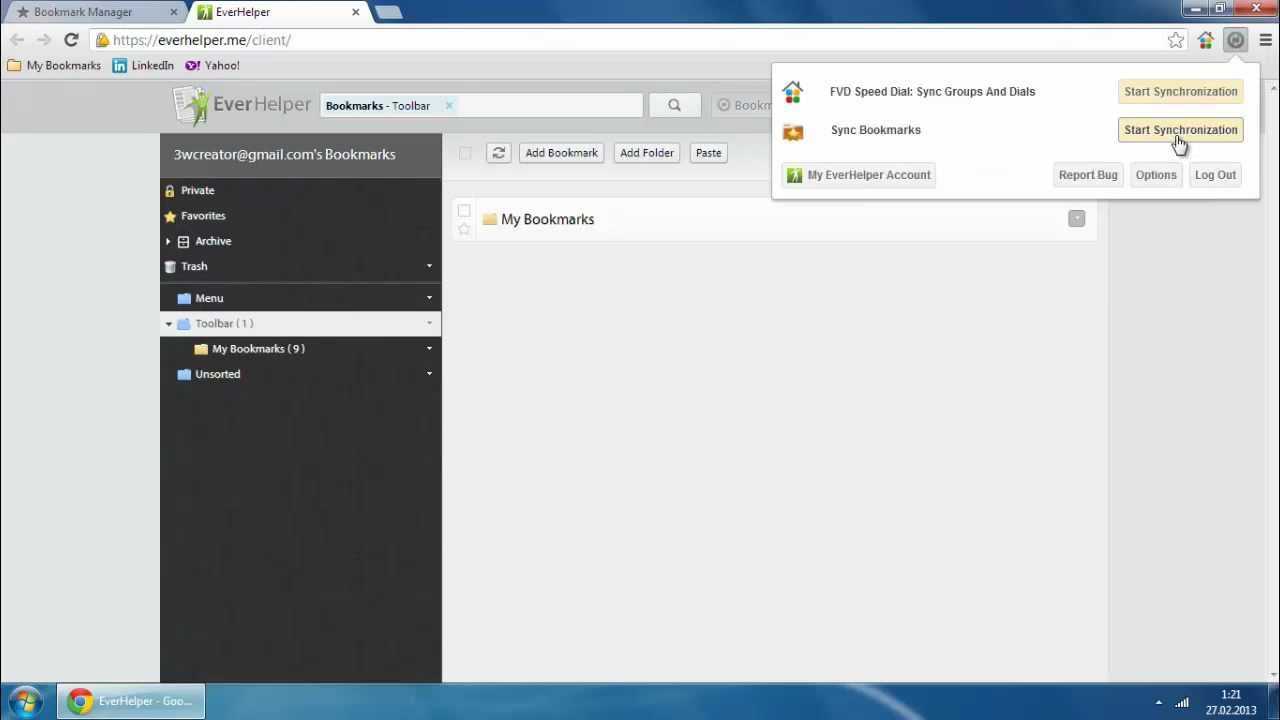
Task: Open My Bookmarks folder in bookmarks bar
Action: pos(54,65)
